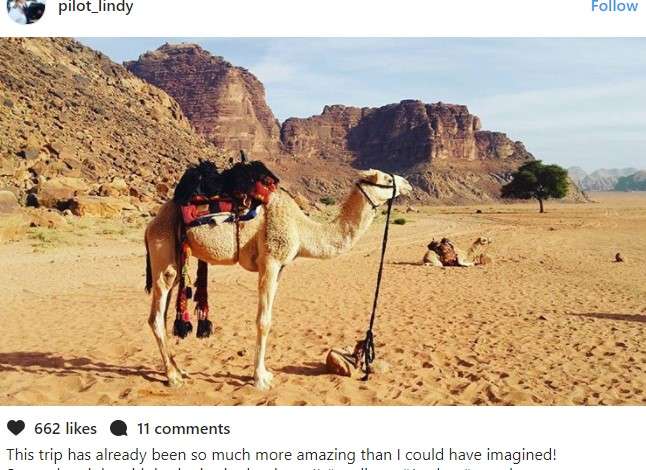Screen dimensions: 646x470
Task: Click the speech bubble comments icon
Action: (x=119, y=428)
